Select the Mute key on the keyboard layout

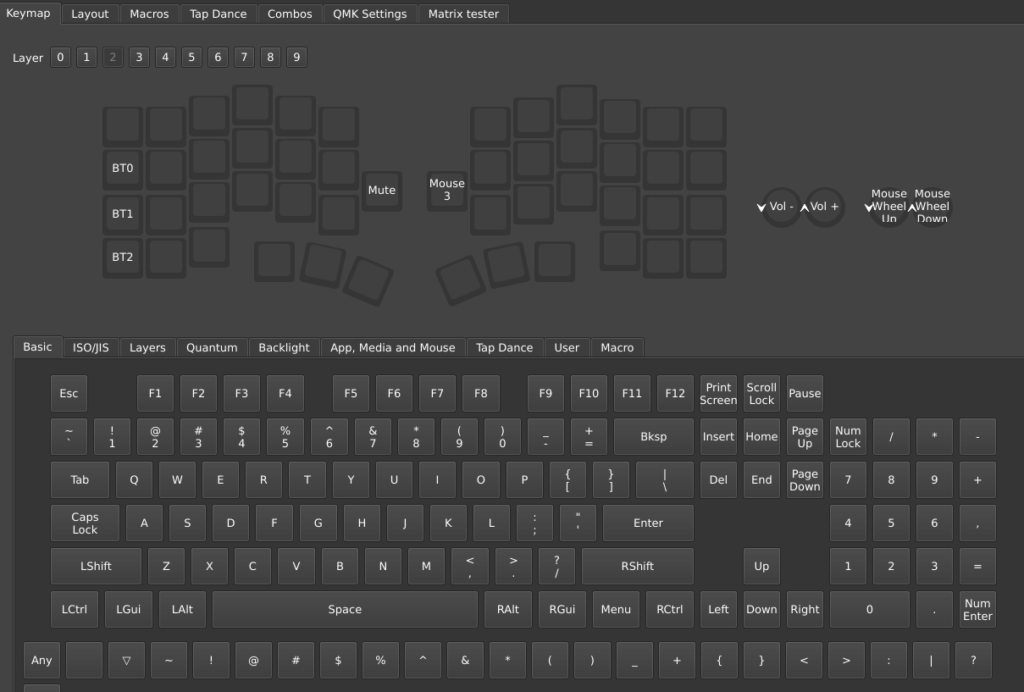(x=381, y=190)
